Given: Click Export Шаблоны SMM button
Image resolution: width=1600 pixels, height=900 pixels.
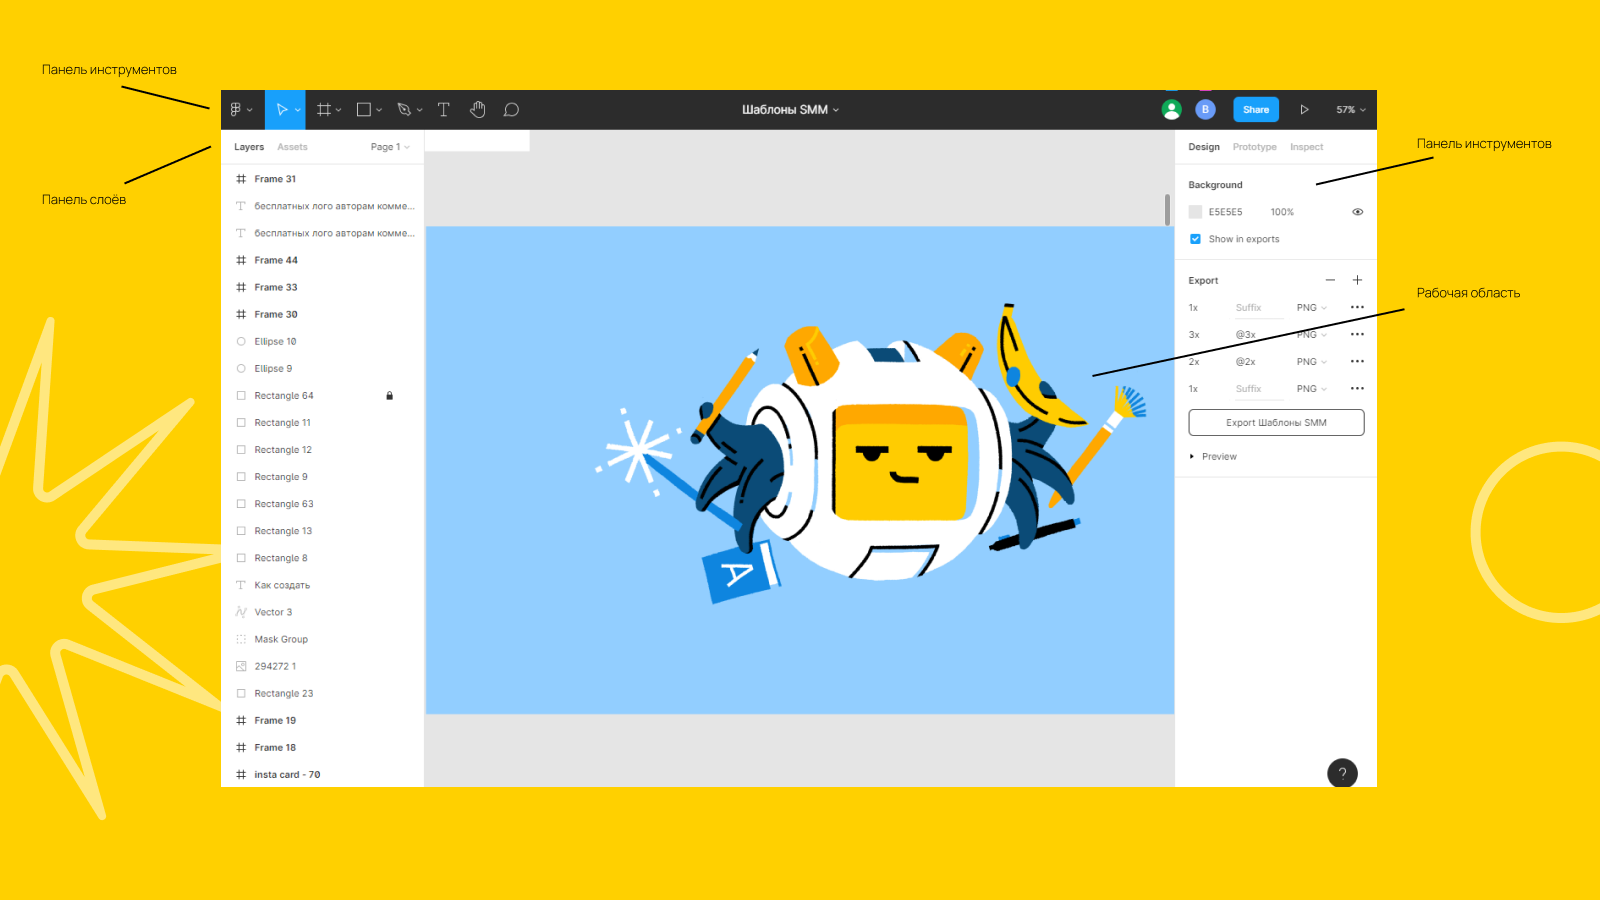Looking at the screenshot, I should tap(1276, 423).
